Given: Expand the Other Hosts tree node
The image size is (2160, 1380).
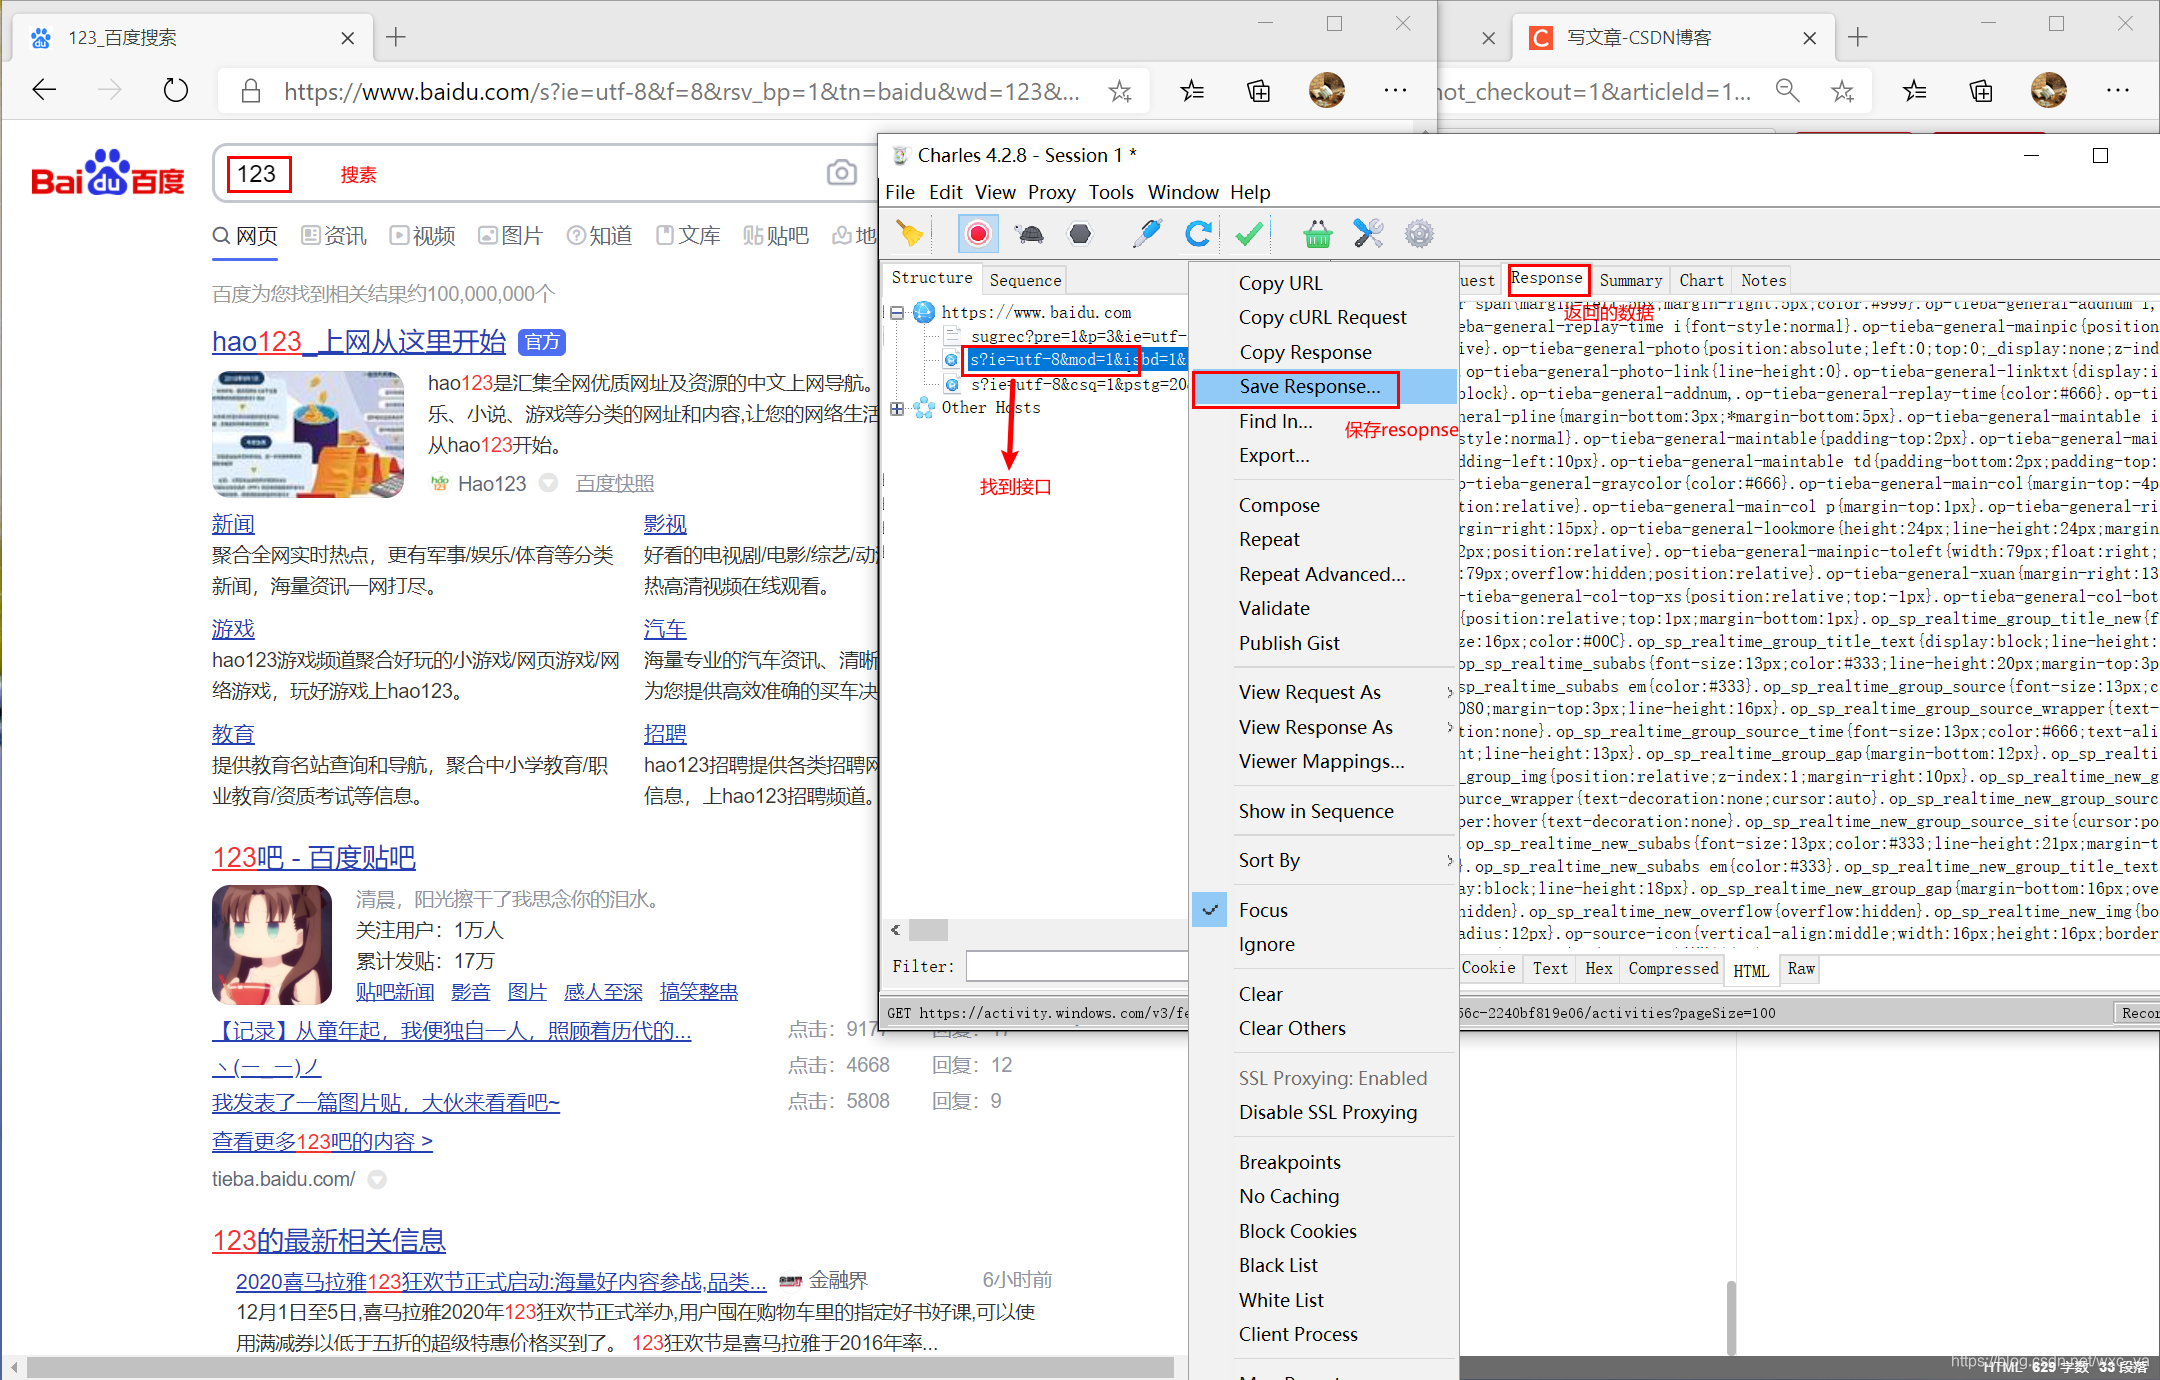Looking at the screenshot, I should pyautogui.click(x=897, y=408).
